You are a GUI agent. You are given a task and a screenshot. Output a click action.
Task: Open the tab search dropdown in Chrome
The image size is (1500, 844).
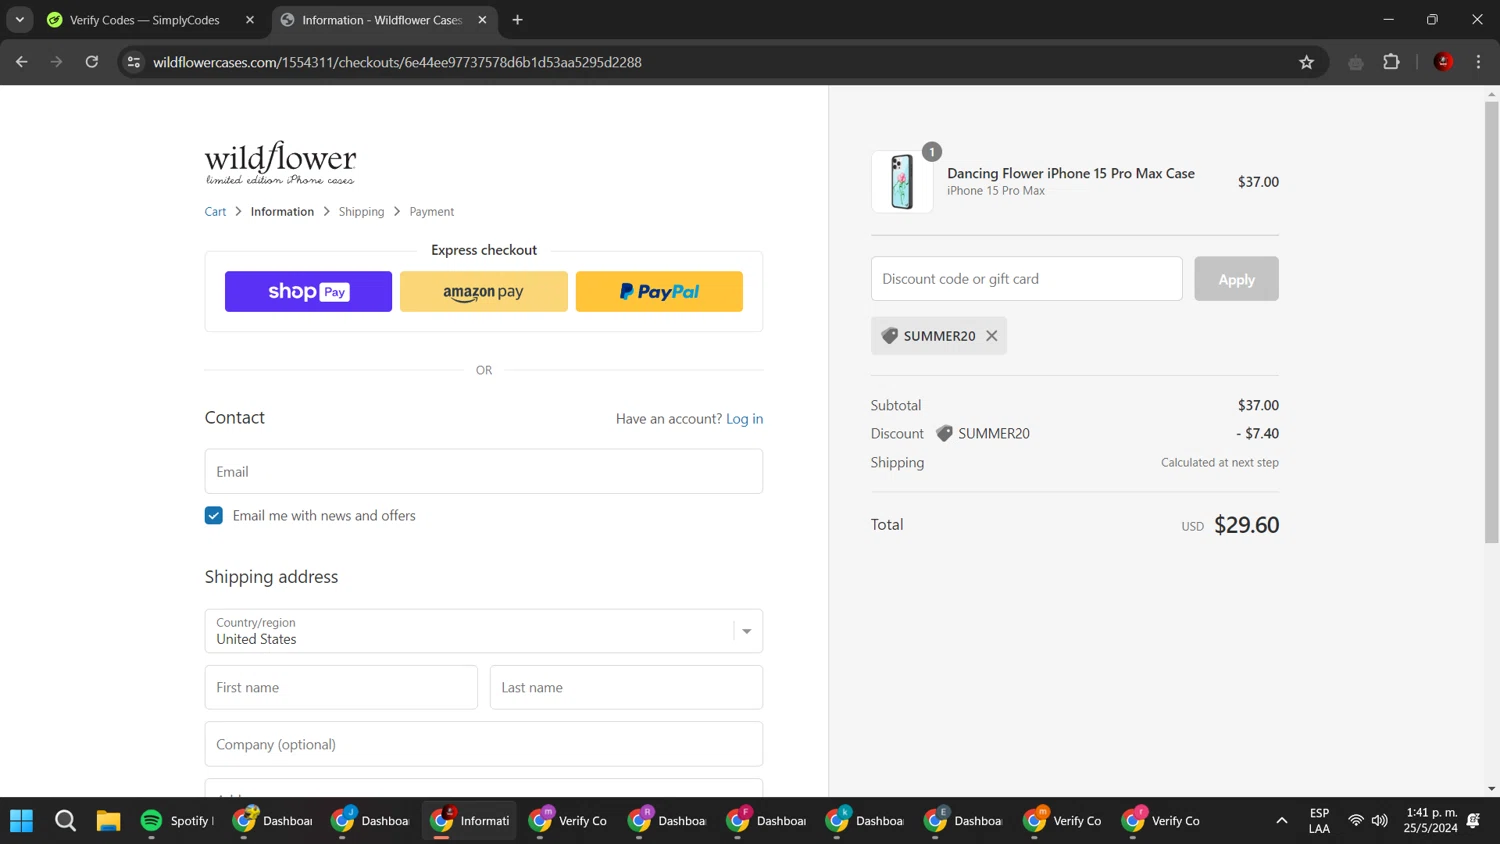(20, 20)
